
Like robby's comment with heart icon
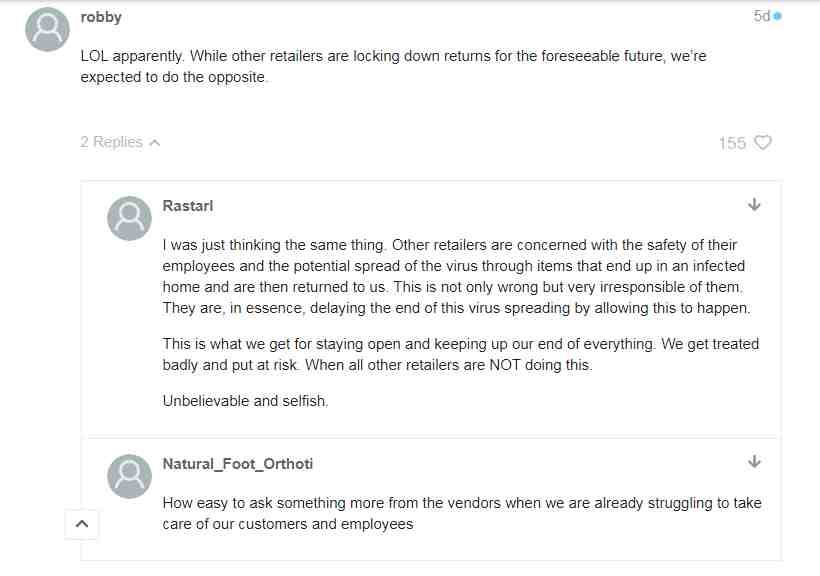click(762, 142)
